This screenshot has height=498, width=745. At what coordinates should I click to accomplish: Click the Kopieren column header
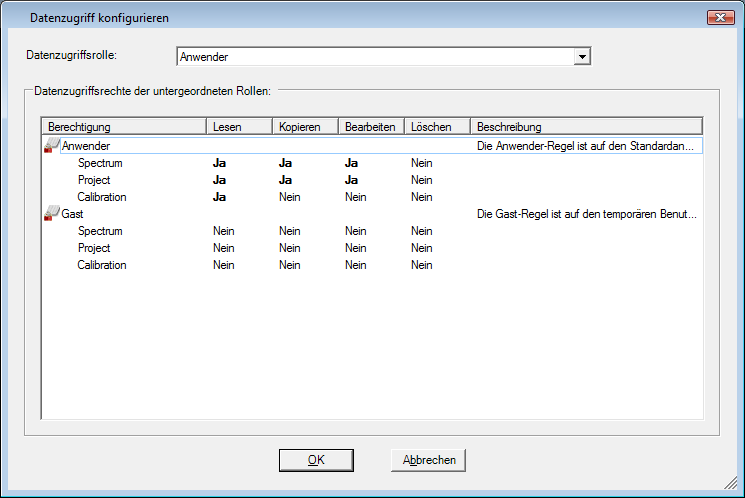tap(305, 127)
